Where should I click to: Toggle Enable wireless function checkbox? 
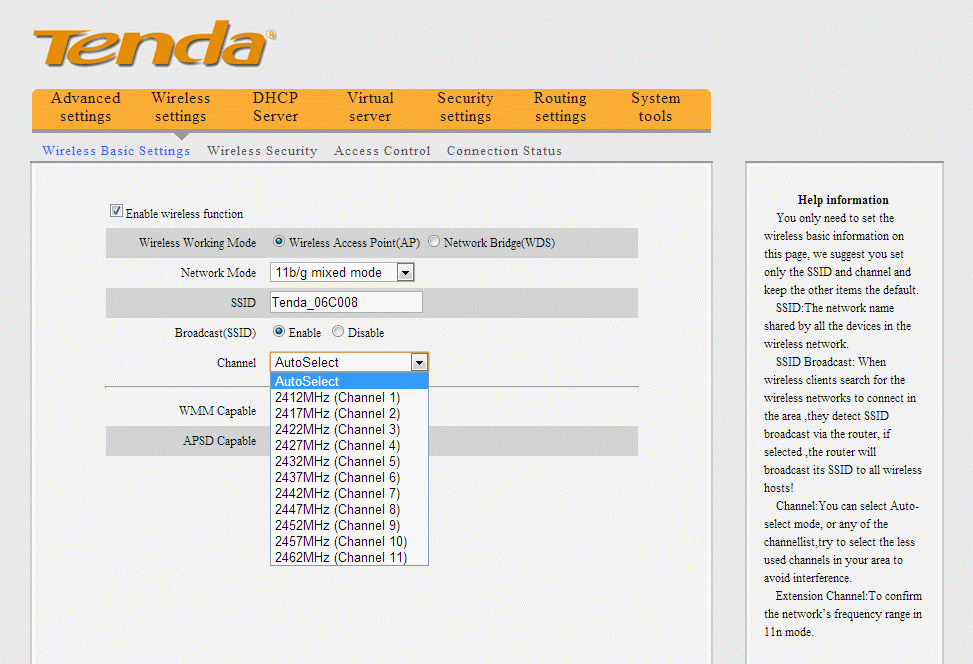click(116, 211)
